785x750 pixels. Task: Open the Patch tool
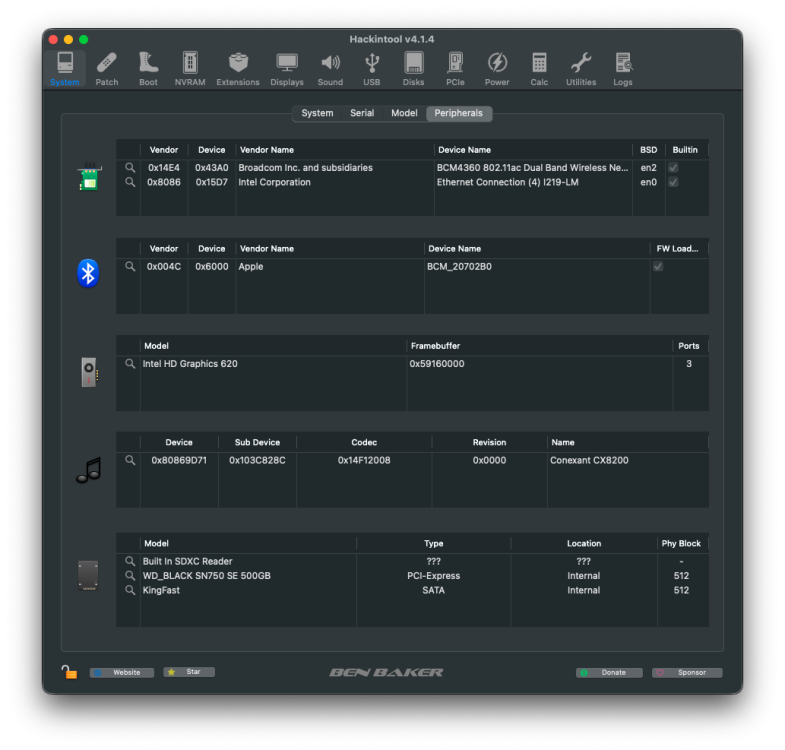pos(107,69)
